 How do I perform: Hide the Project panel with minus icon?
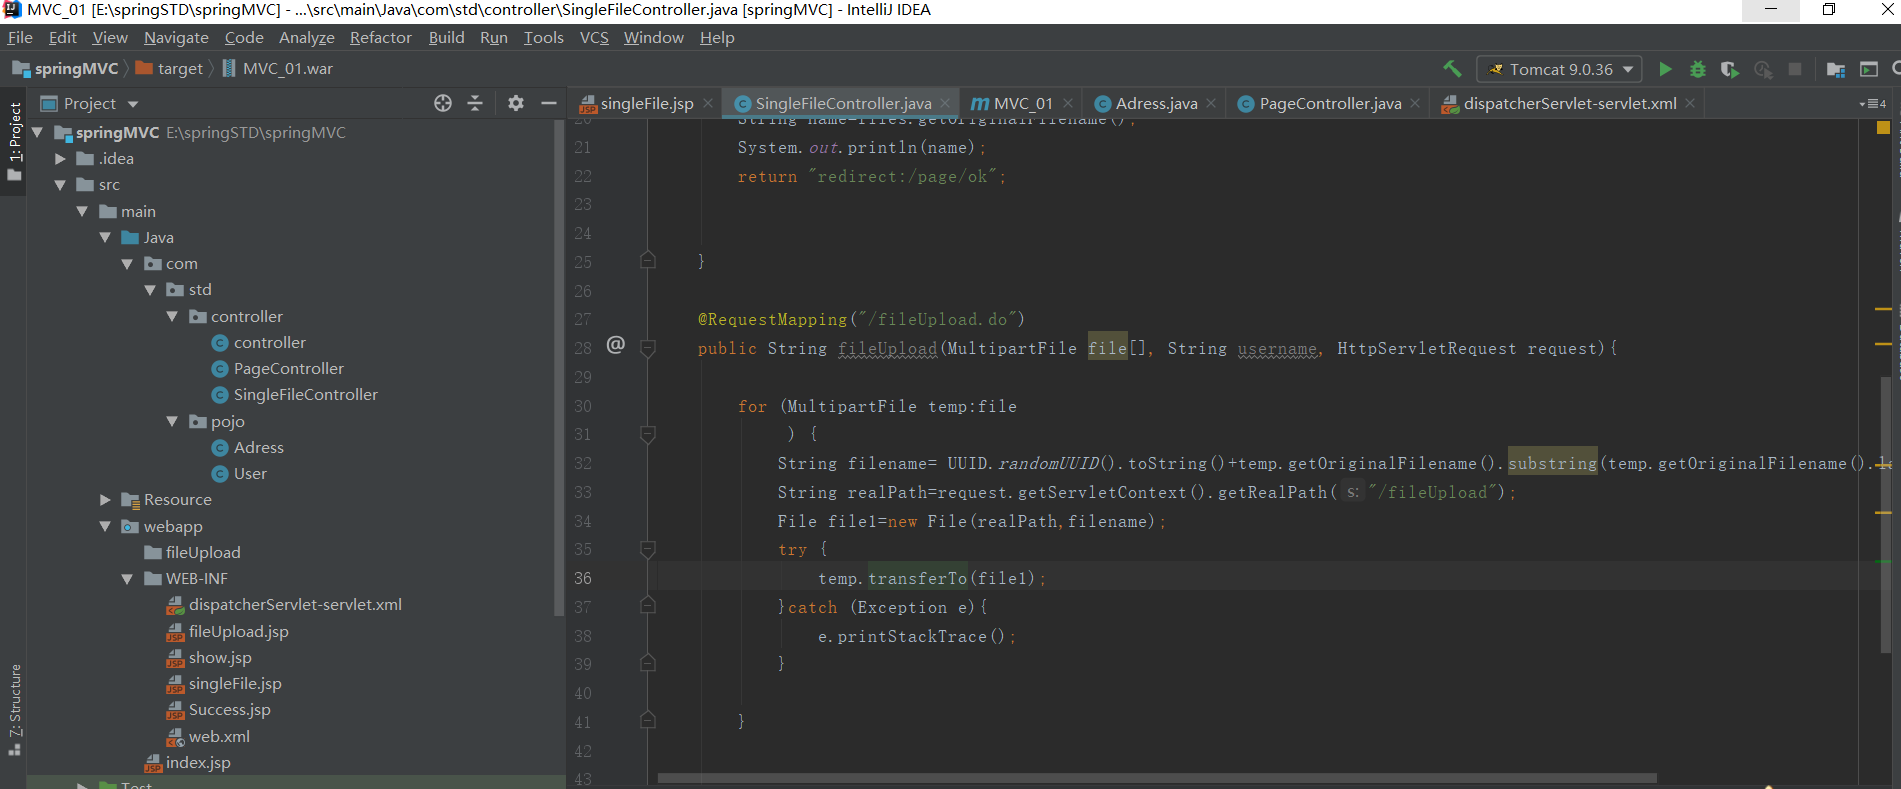point(548,103)
